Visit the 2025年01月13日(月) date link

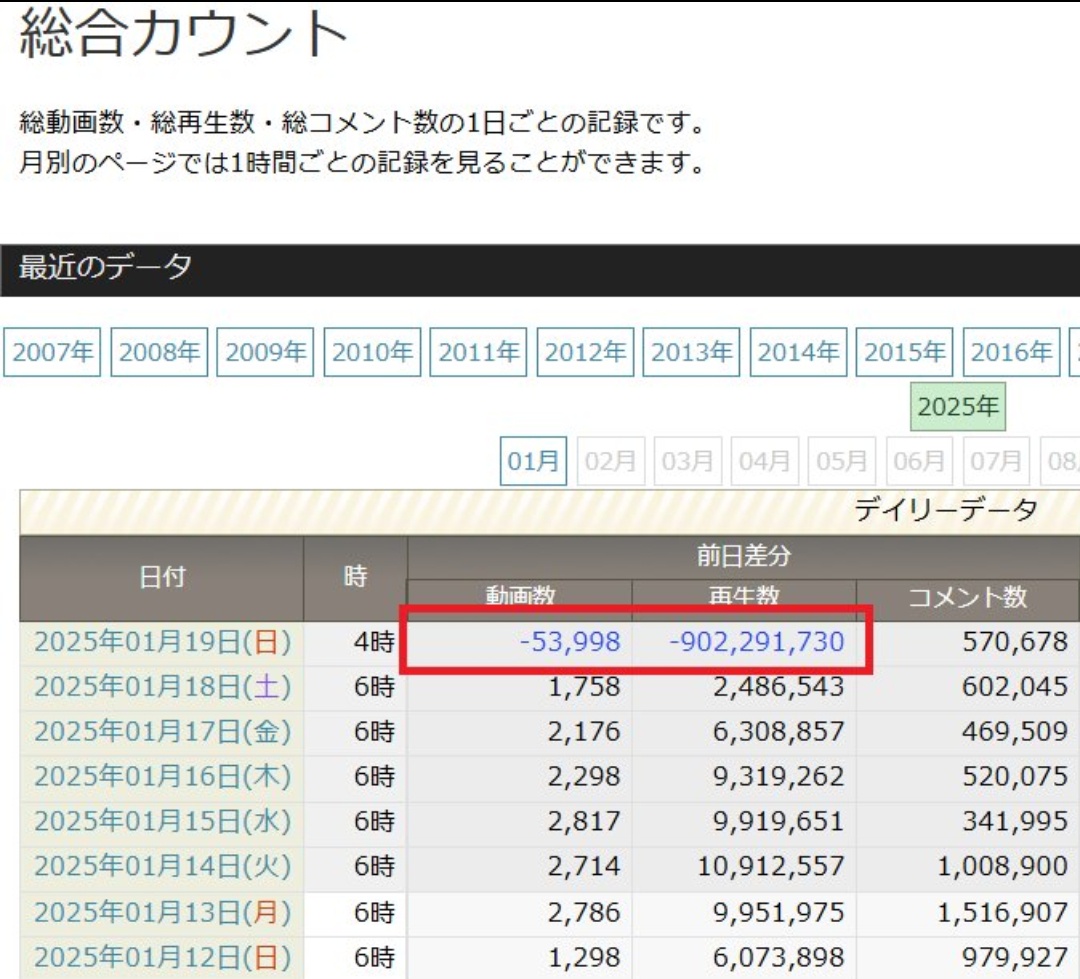pos(163,912)
